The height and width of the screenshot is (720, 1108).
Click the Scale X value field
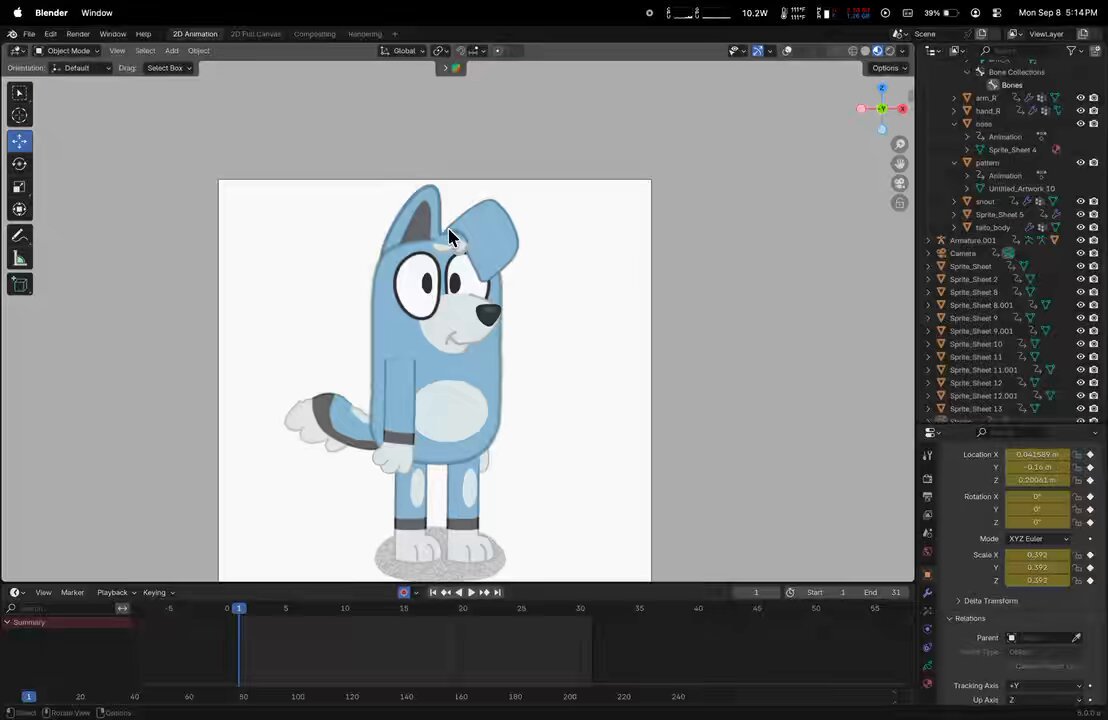1037,555
